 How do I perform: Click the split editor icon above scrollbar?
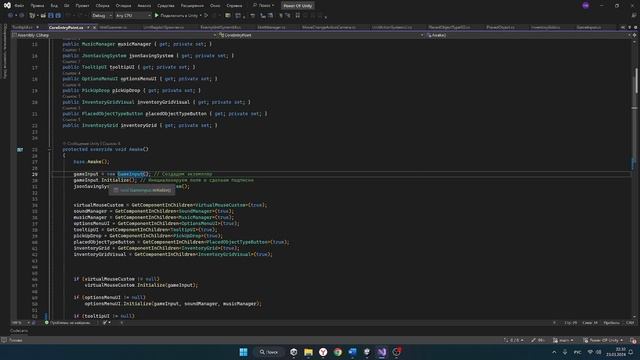(634, 35)
